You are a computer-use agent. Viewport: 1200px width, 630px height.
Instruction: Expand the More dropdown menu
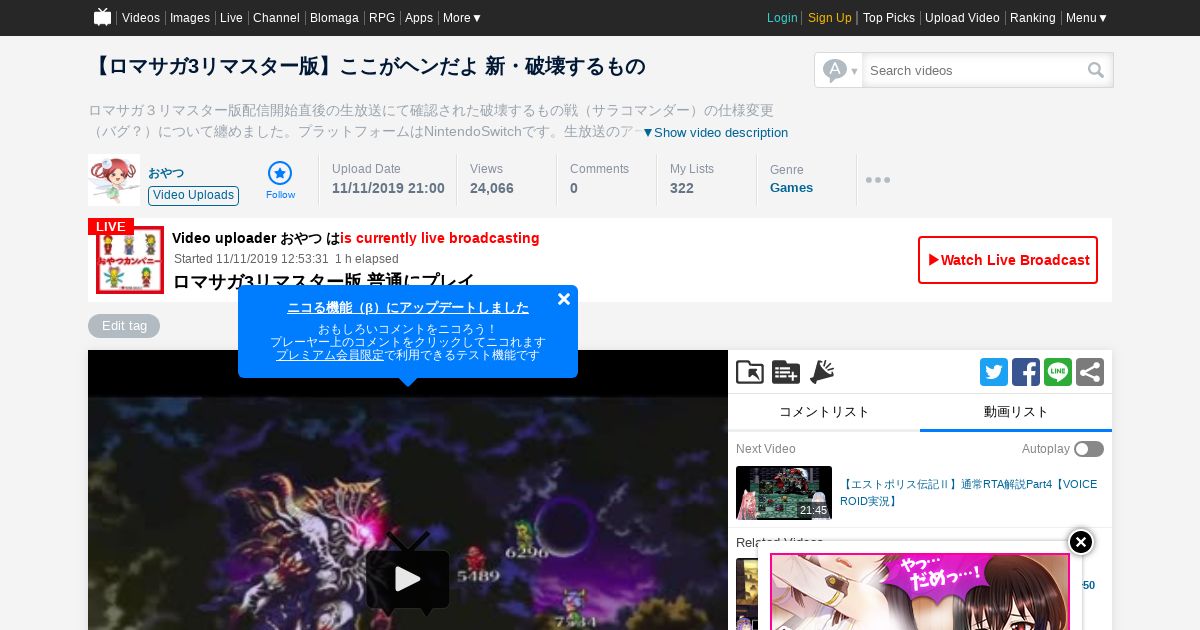pyautogui.click(x=463, y=18)
